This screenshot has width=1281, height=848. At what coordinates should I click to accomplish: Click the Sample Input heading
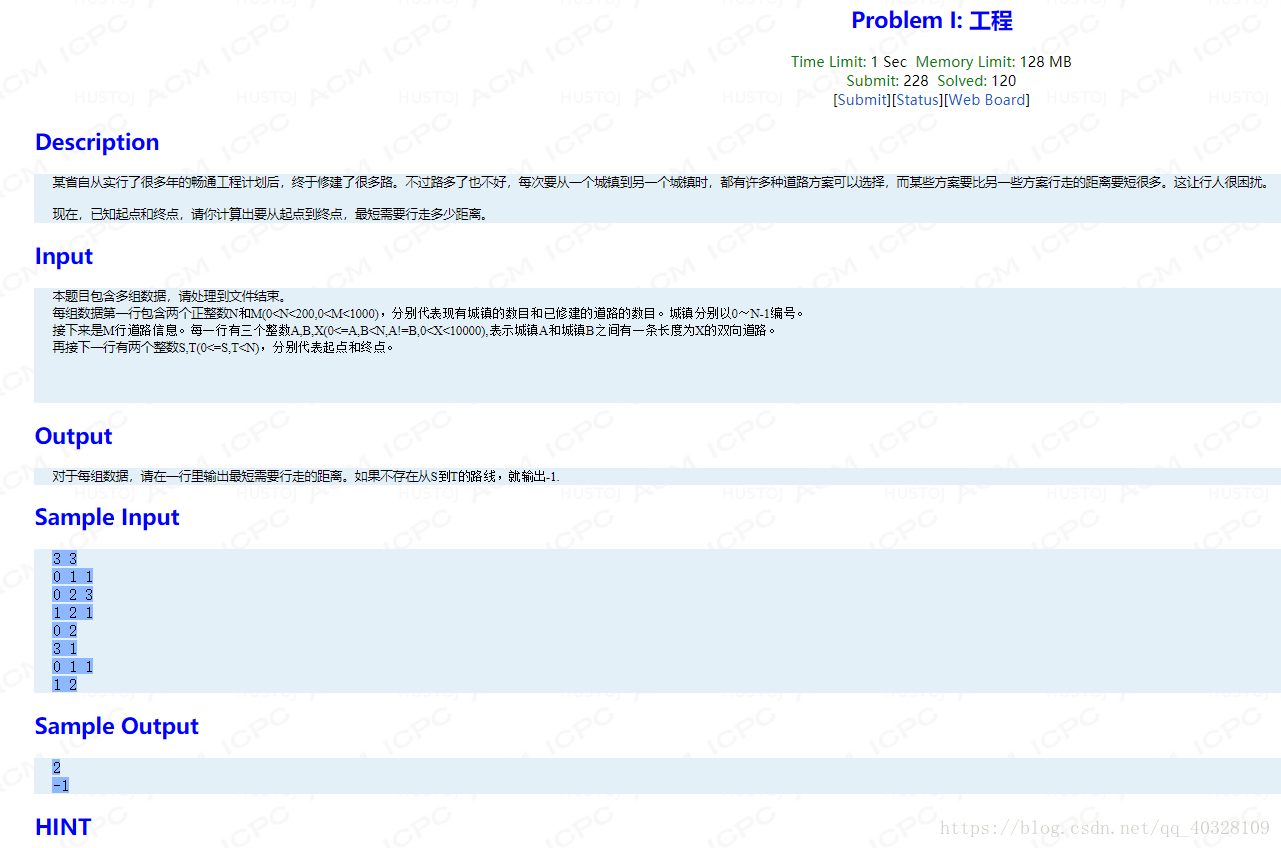(107, 517)
